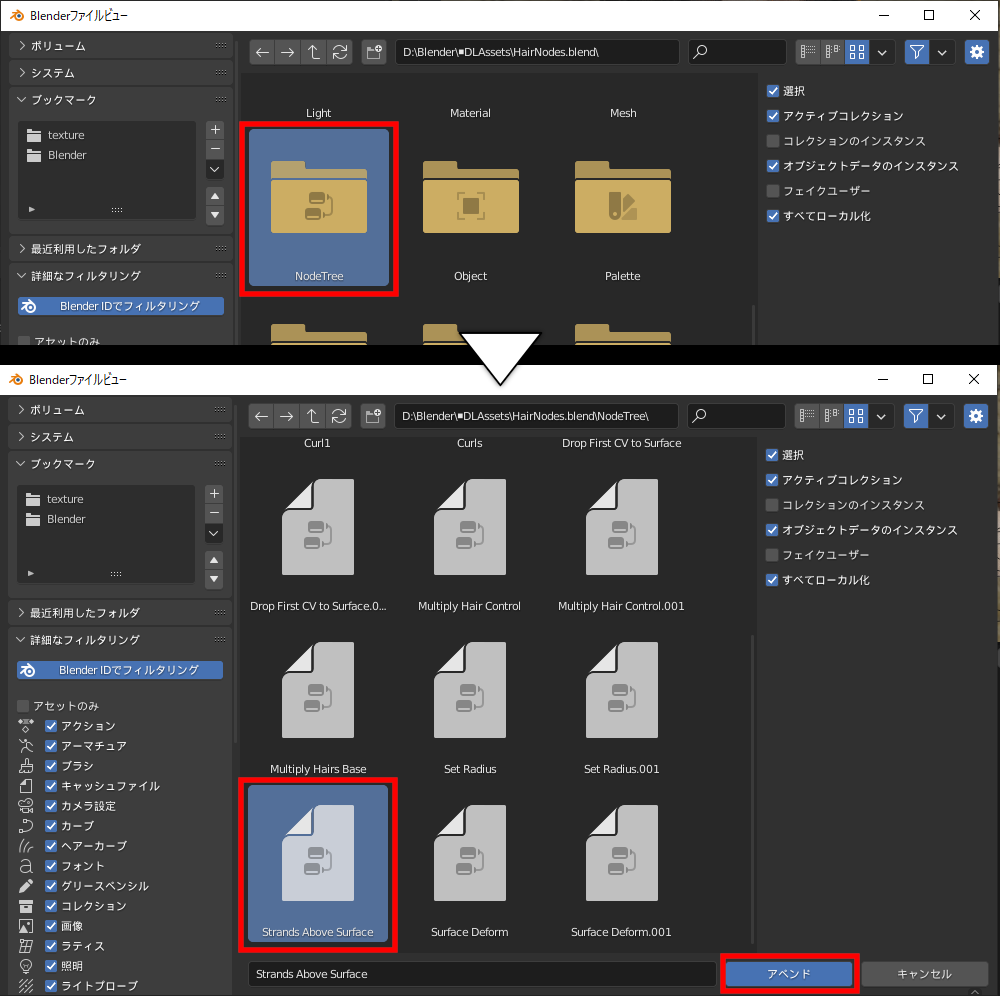Refresh the file list

[x=340, y=52]
